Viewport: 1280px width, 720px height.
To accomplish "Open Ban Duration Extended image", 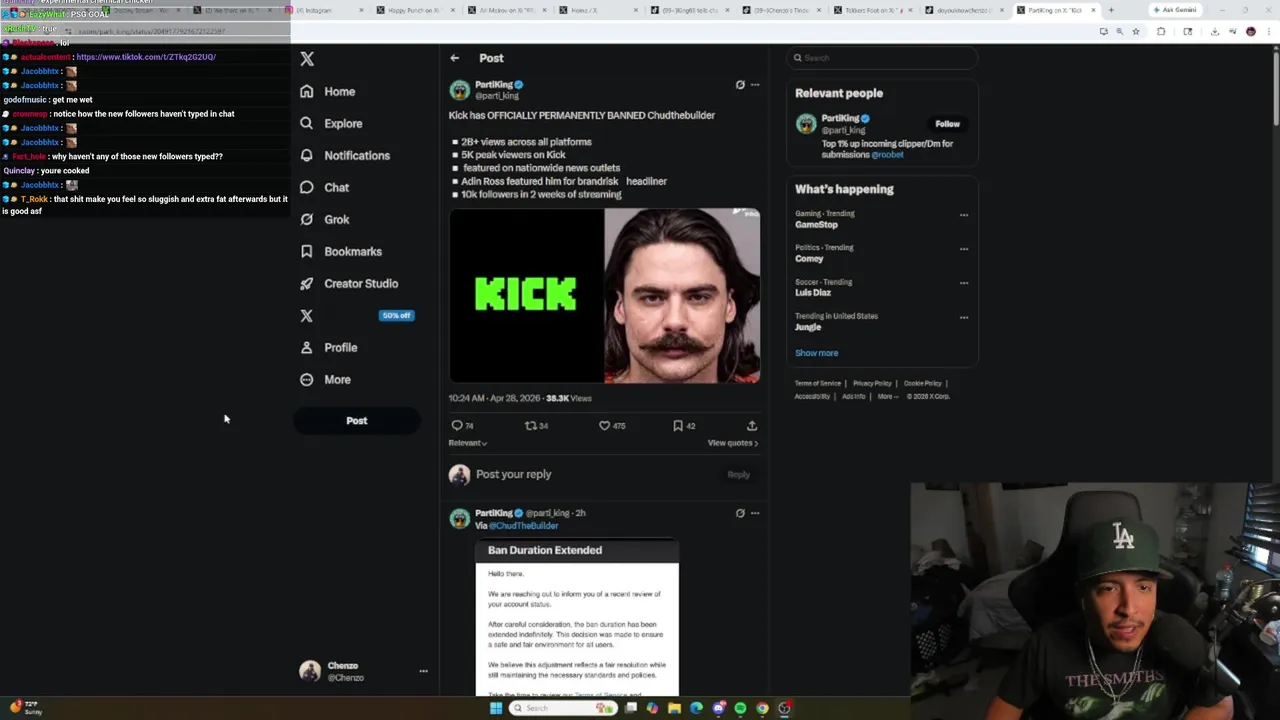I will tap(577, 617).
